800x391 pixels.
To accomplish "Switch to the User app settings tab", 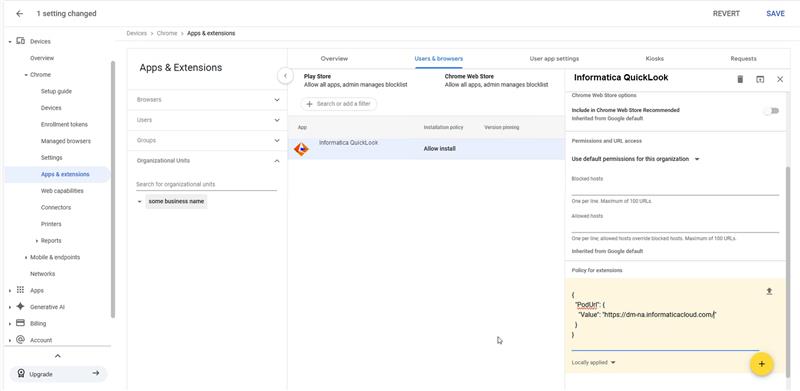I will click(554, 59).
